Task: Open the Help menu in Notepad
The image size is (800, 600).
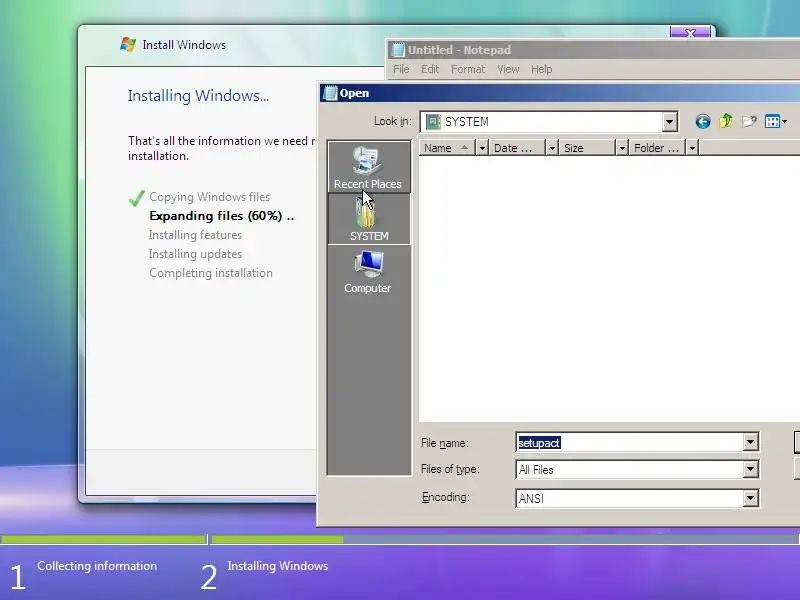Action: point(541,69)
